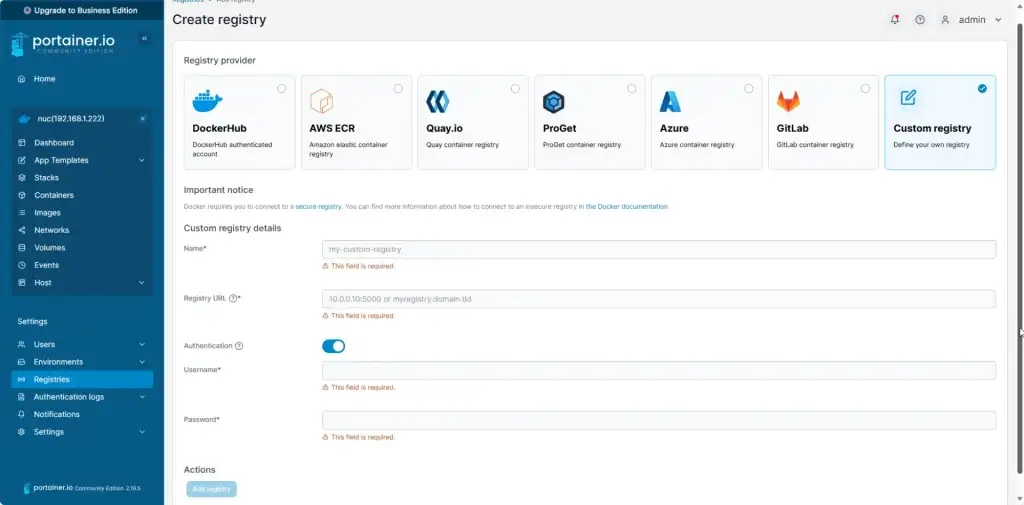Follow the 'secure registry' link
Image resolution: width=1024 pixels, height=505 pixels.
319,206
